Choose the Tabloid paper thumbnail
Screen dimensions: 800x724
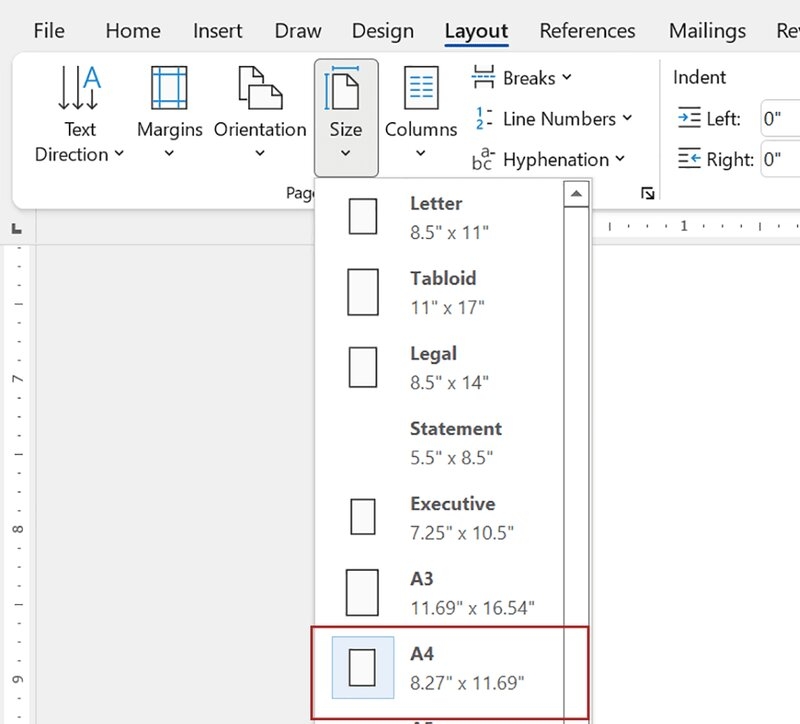click(x=362, y=291)
